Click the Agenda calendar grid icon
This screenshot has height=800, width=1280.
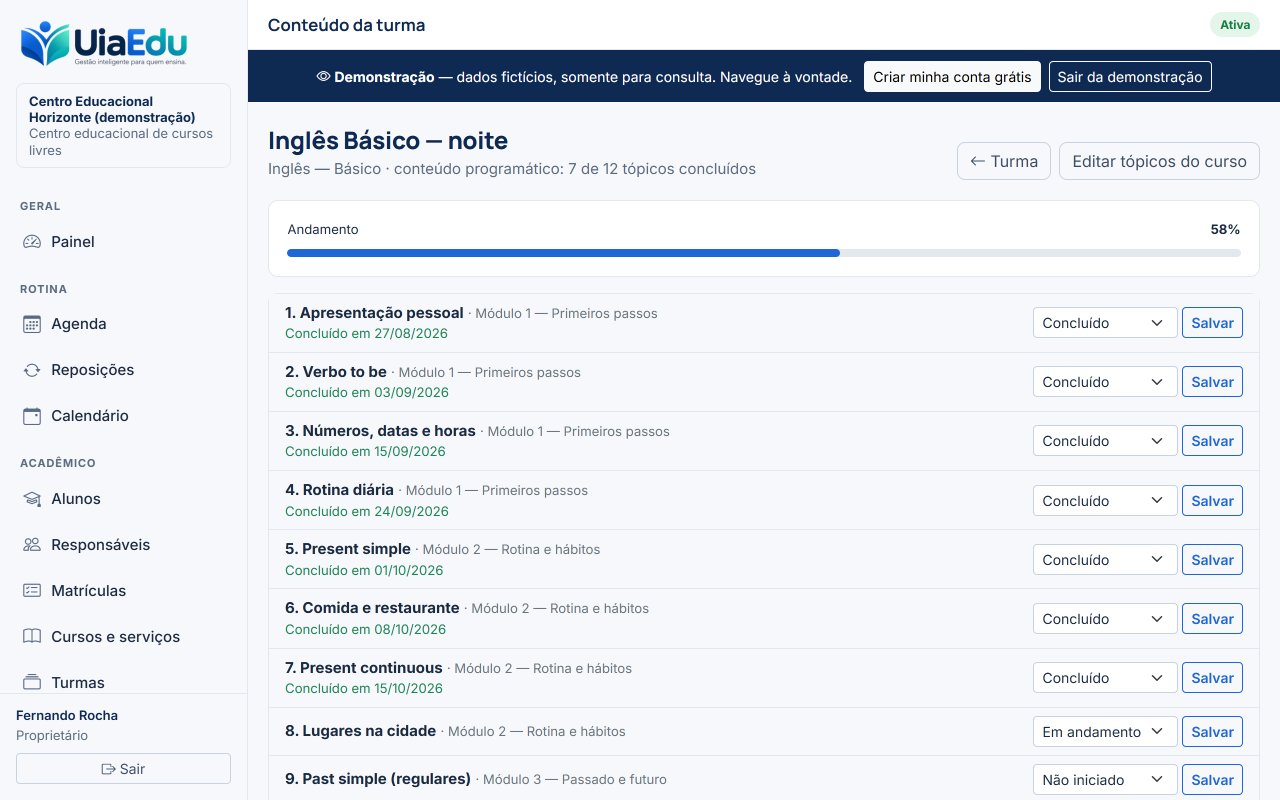32,324
